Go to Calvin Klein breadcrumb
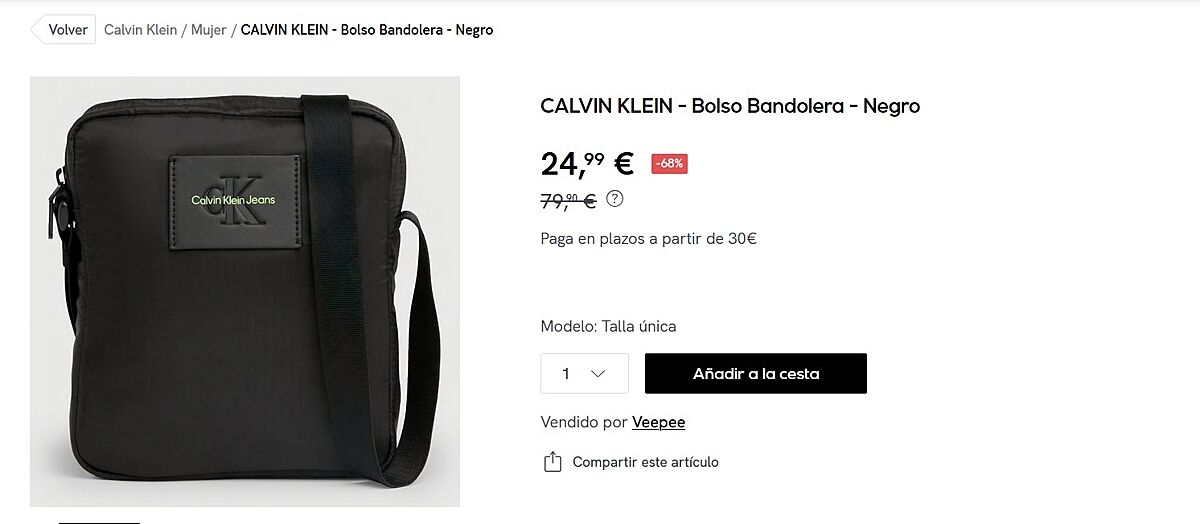1200x524 pixels. click(x=140, y=30)
